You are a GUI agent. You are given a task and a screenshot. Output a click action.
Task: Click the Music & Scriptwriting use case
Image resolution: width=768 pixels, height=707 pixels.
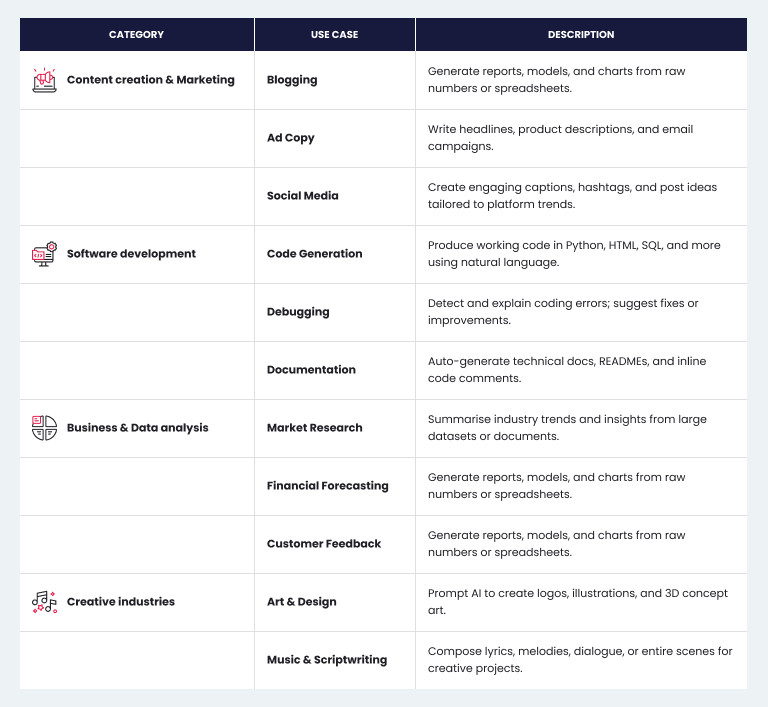pos(327,660)
